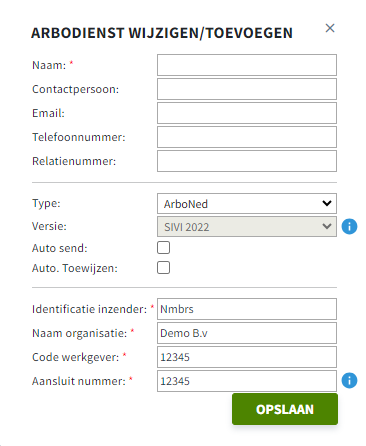Click the Relatienummer input field
Screen dimensions: 366x446
pyautogui.click(x=247, y=161)
